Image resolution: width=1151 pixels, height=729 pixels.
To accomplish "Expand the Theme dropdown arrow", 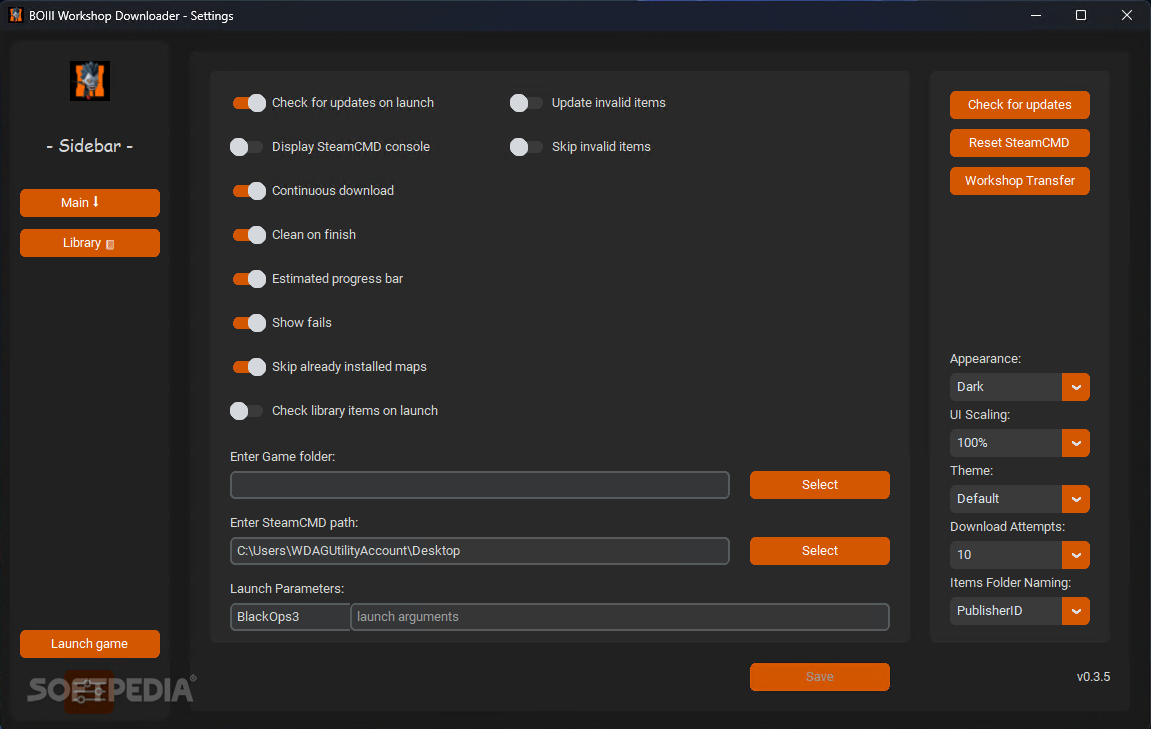I will coord(1076,499).
